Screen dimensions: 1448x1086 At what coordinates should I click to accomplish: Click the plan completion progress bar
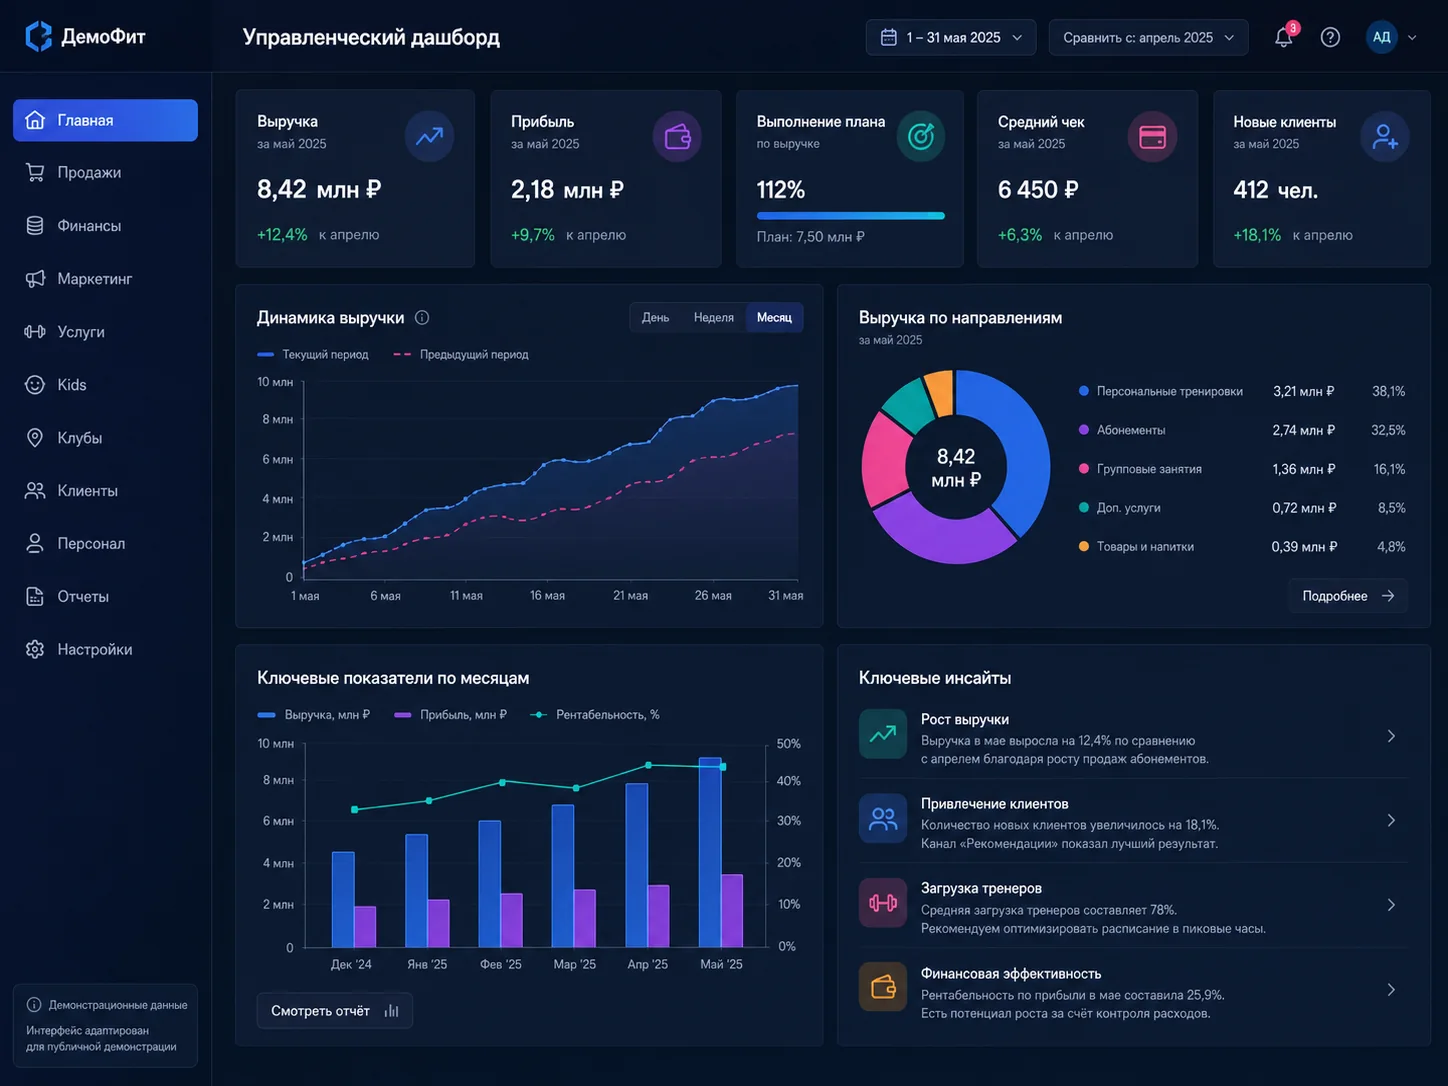851,215
